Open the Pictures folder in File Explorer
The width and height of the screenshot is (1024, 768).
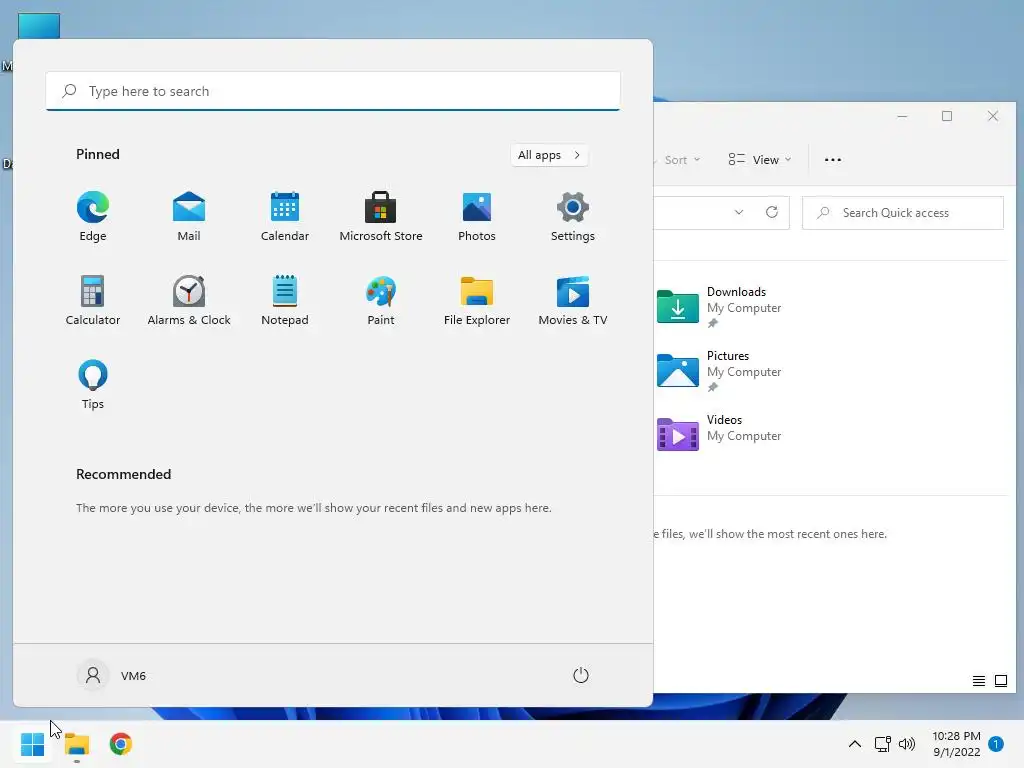[x=719, y=370]
